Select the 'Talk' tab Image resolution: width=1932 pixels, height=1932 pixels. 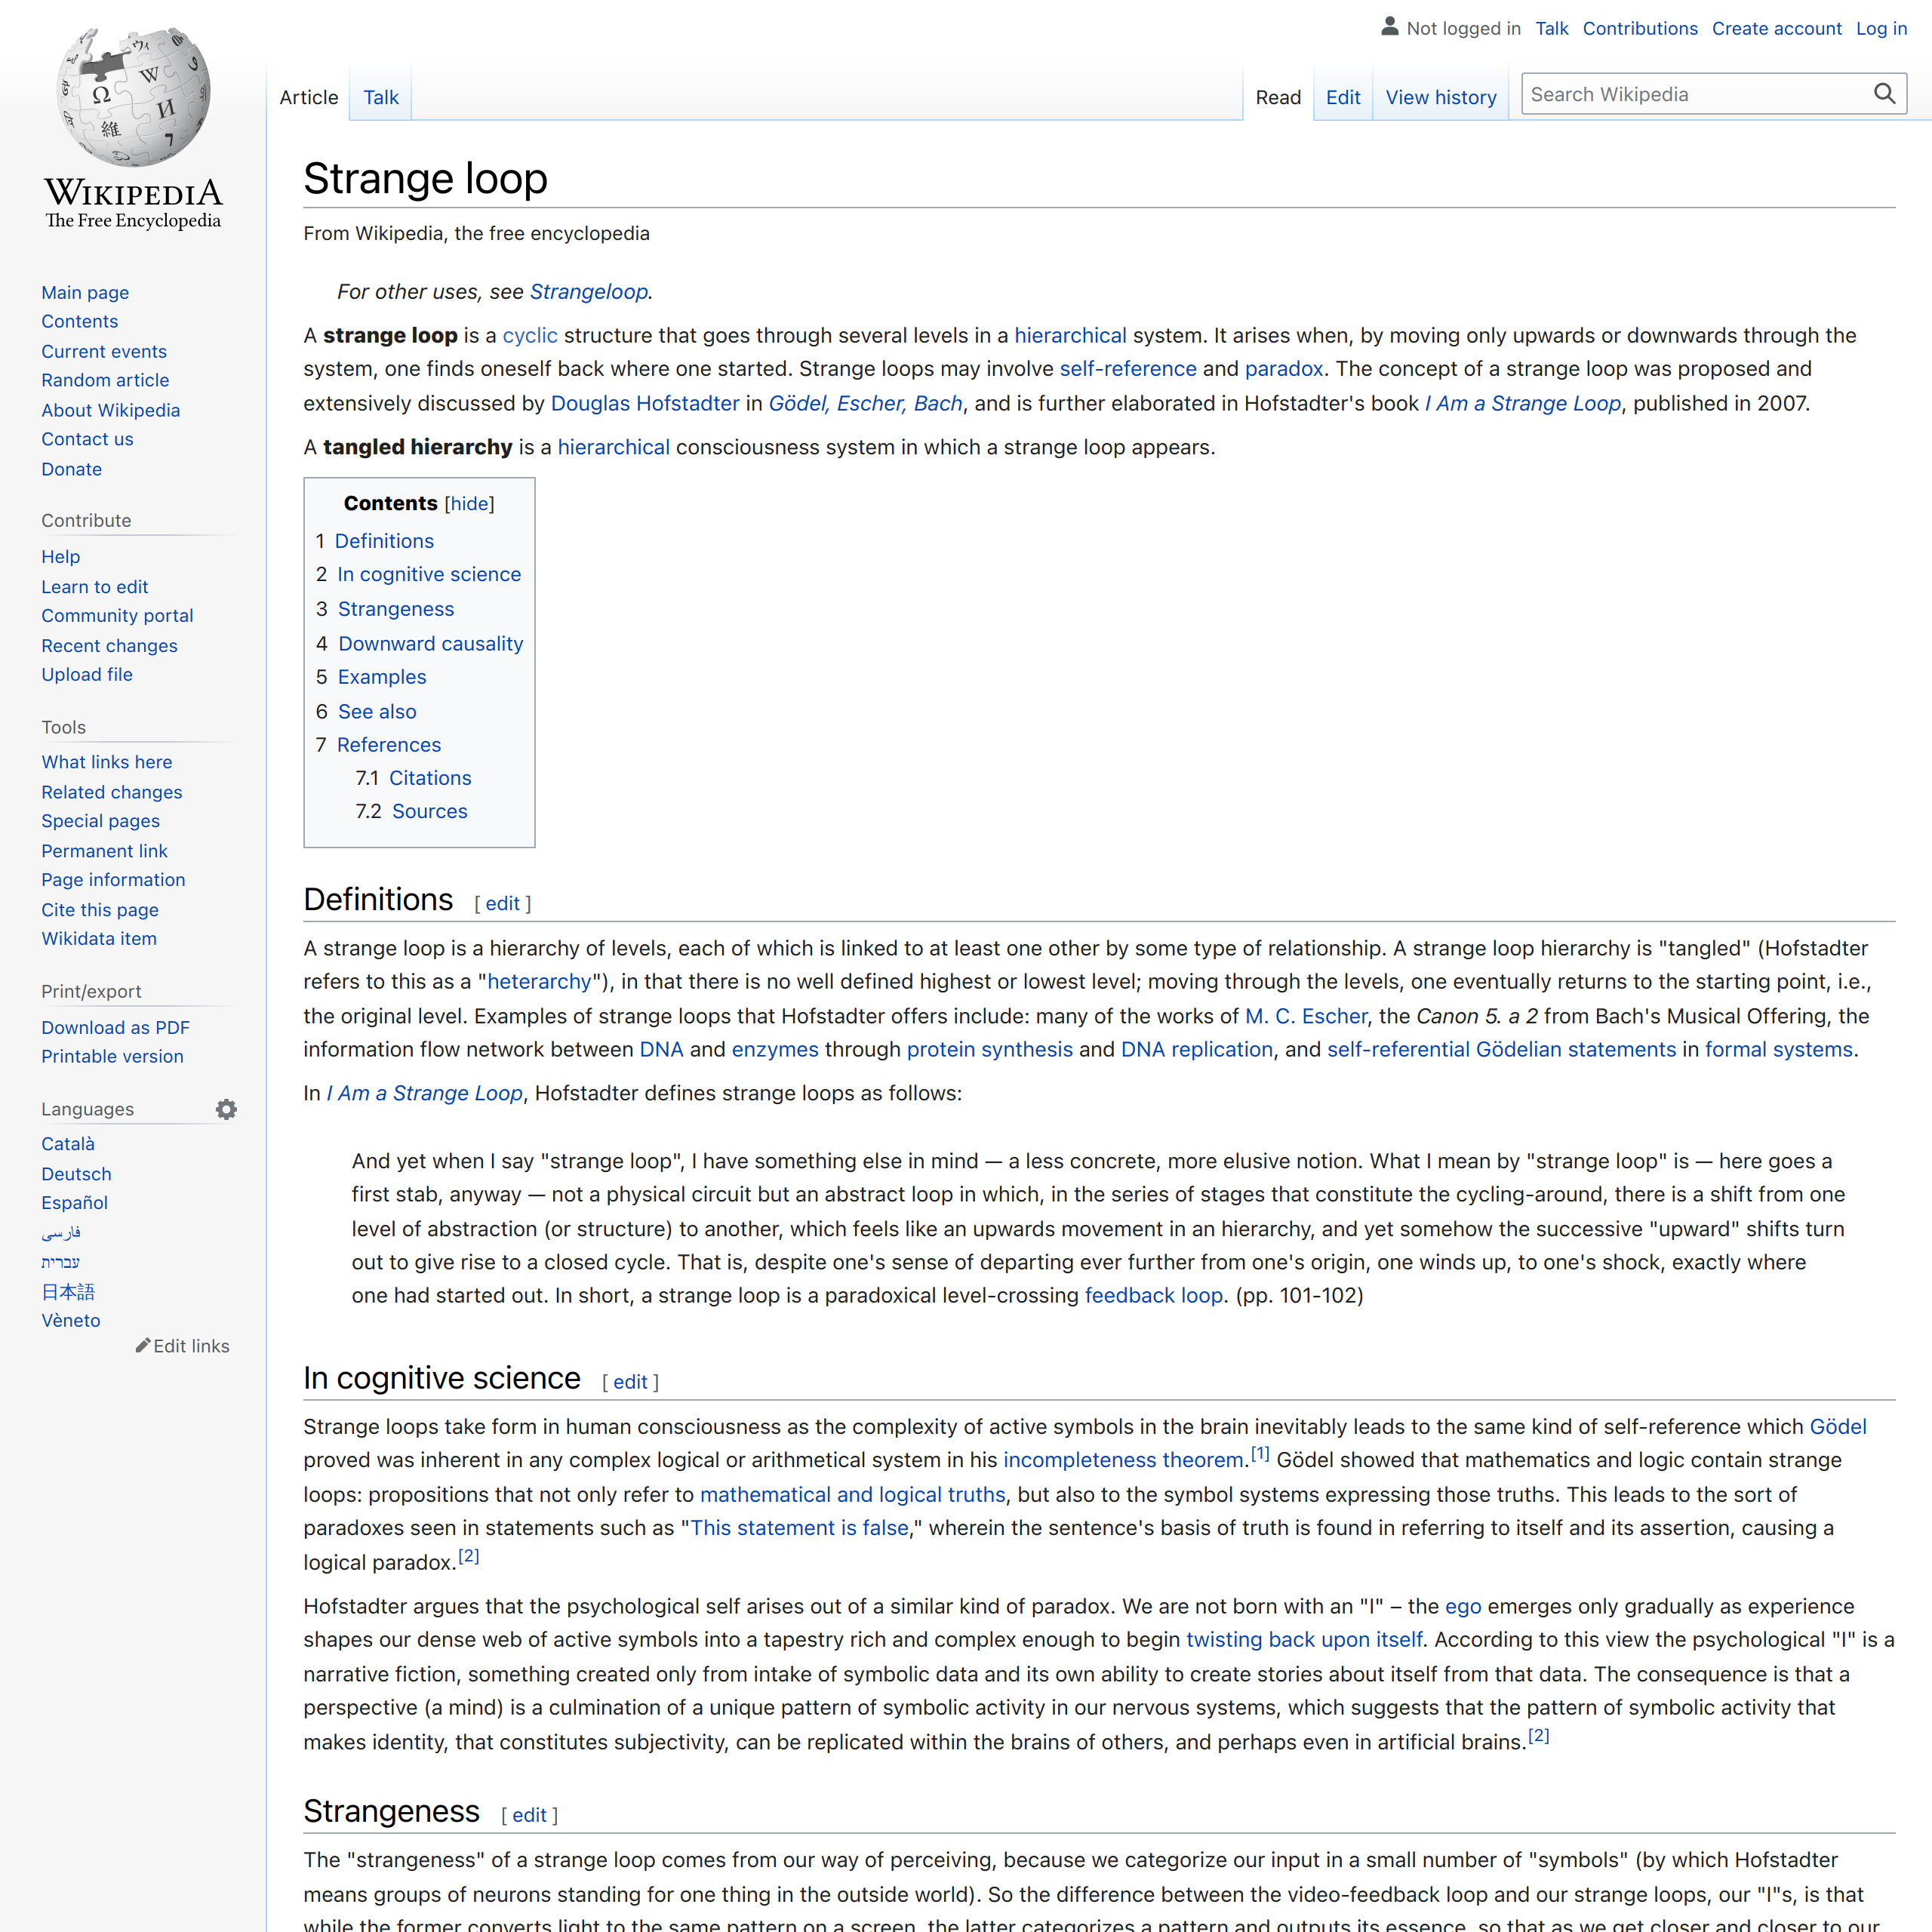[380, 97]
